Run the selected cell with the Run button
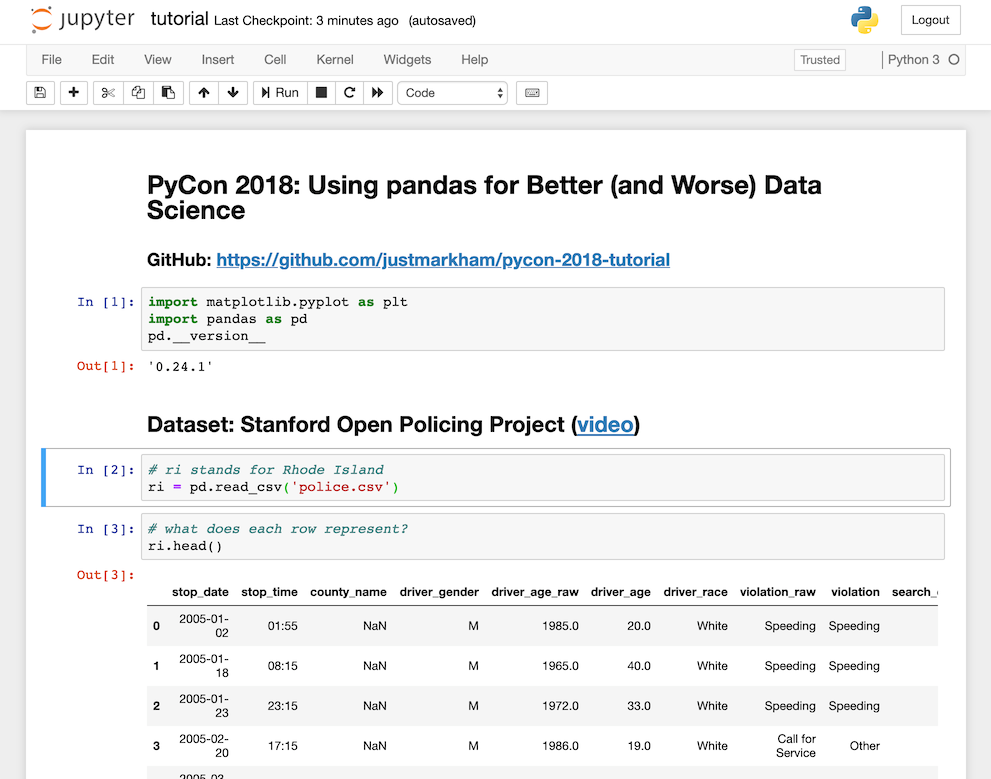The width and height of the screenshot is (991, 779). point(279,92)
